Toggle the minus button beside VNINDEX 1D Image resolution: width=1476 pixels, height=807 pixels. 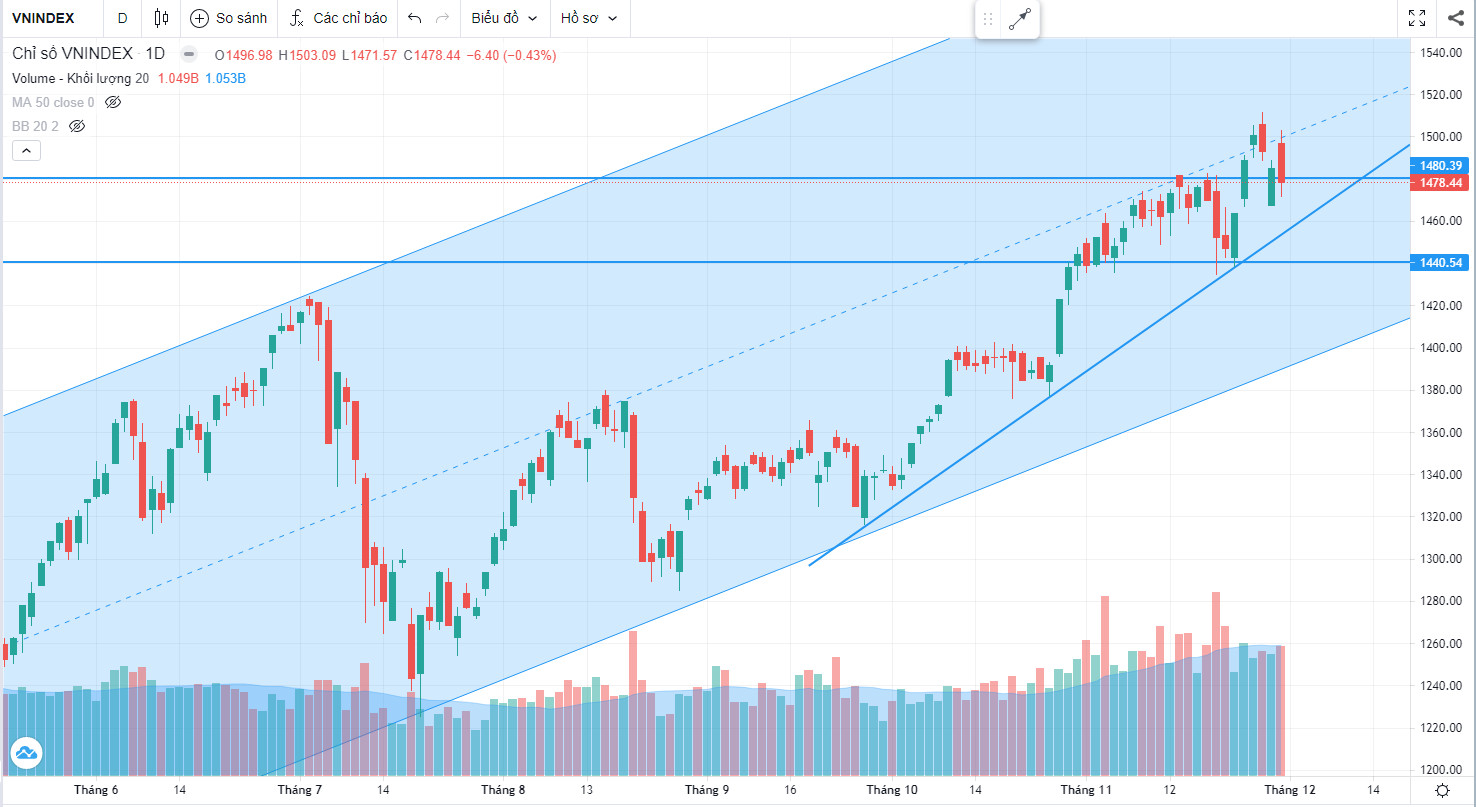coord(188,55)
